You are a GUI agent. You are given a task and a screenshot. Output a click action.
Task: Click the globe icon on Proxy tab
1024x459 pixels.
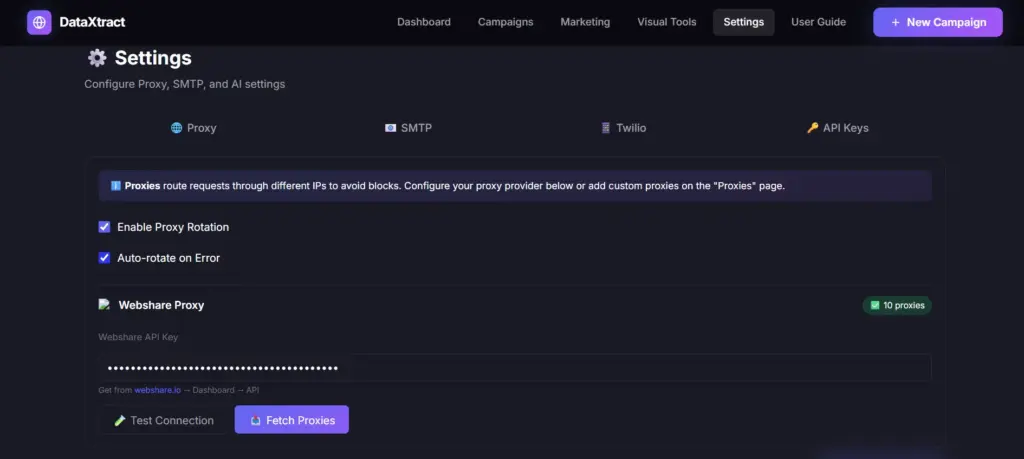pyautogui.click(x=176, y=128)
